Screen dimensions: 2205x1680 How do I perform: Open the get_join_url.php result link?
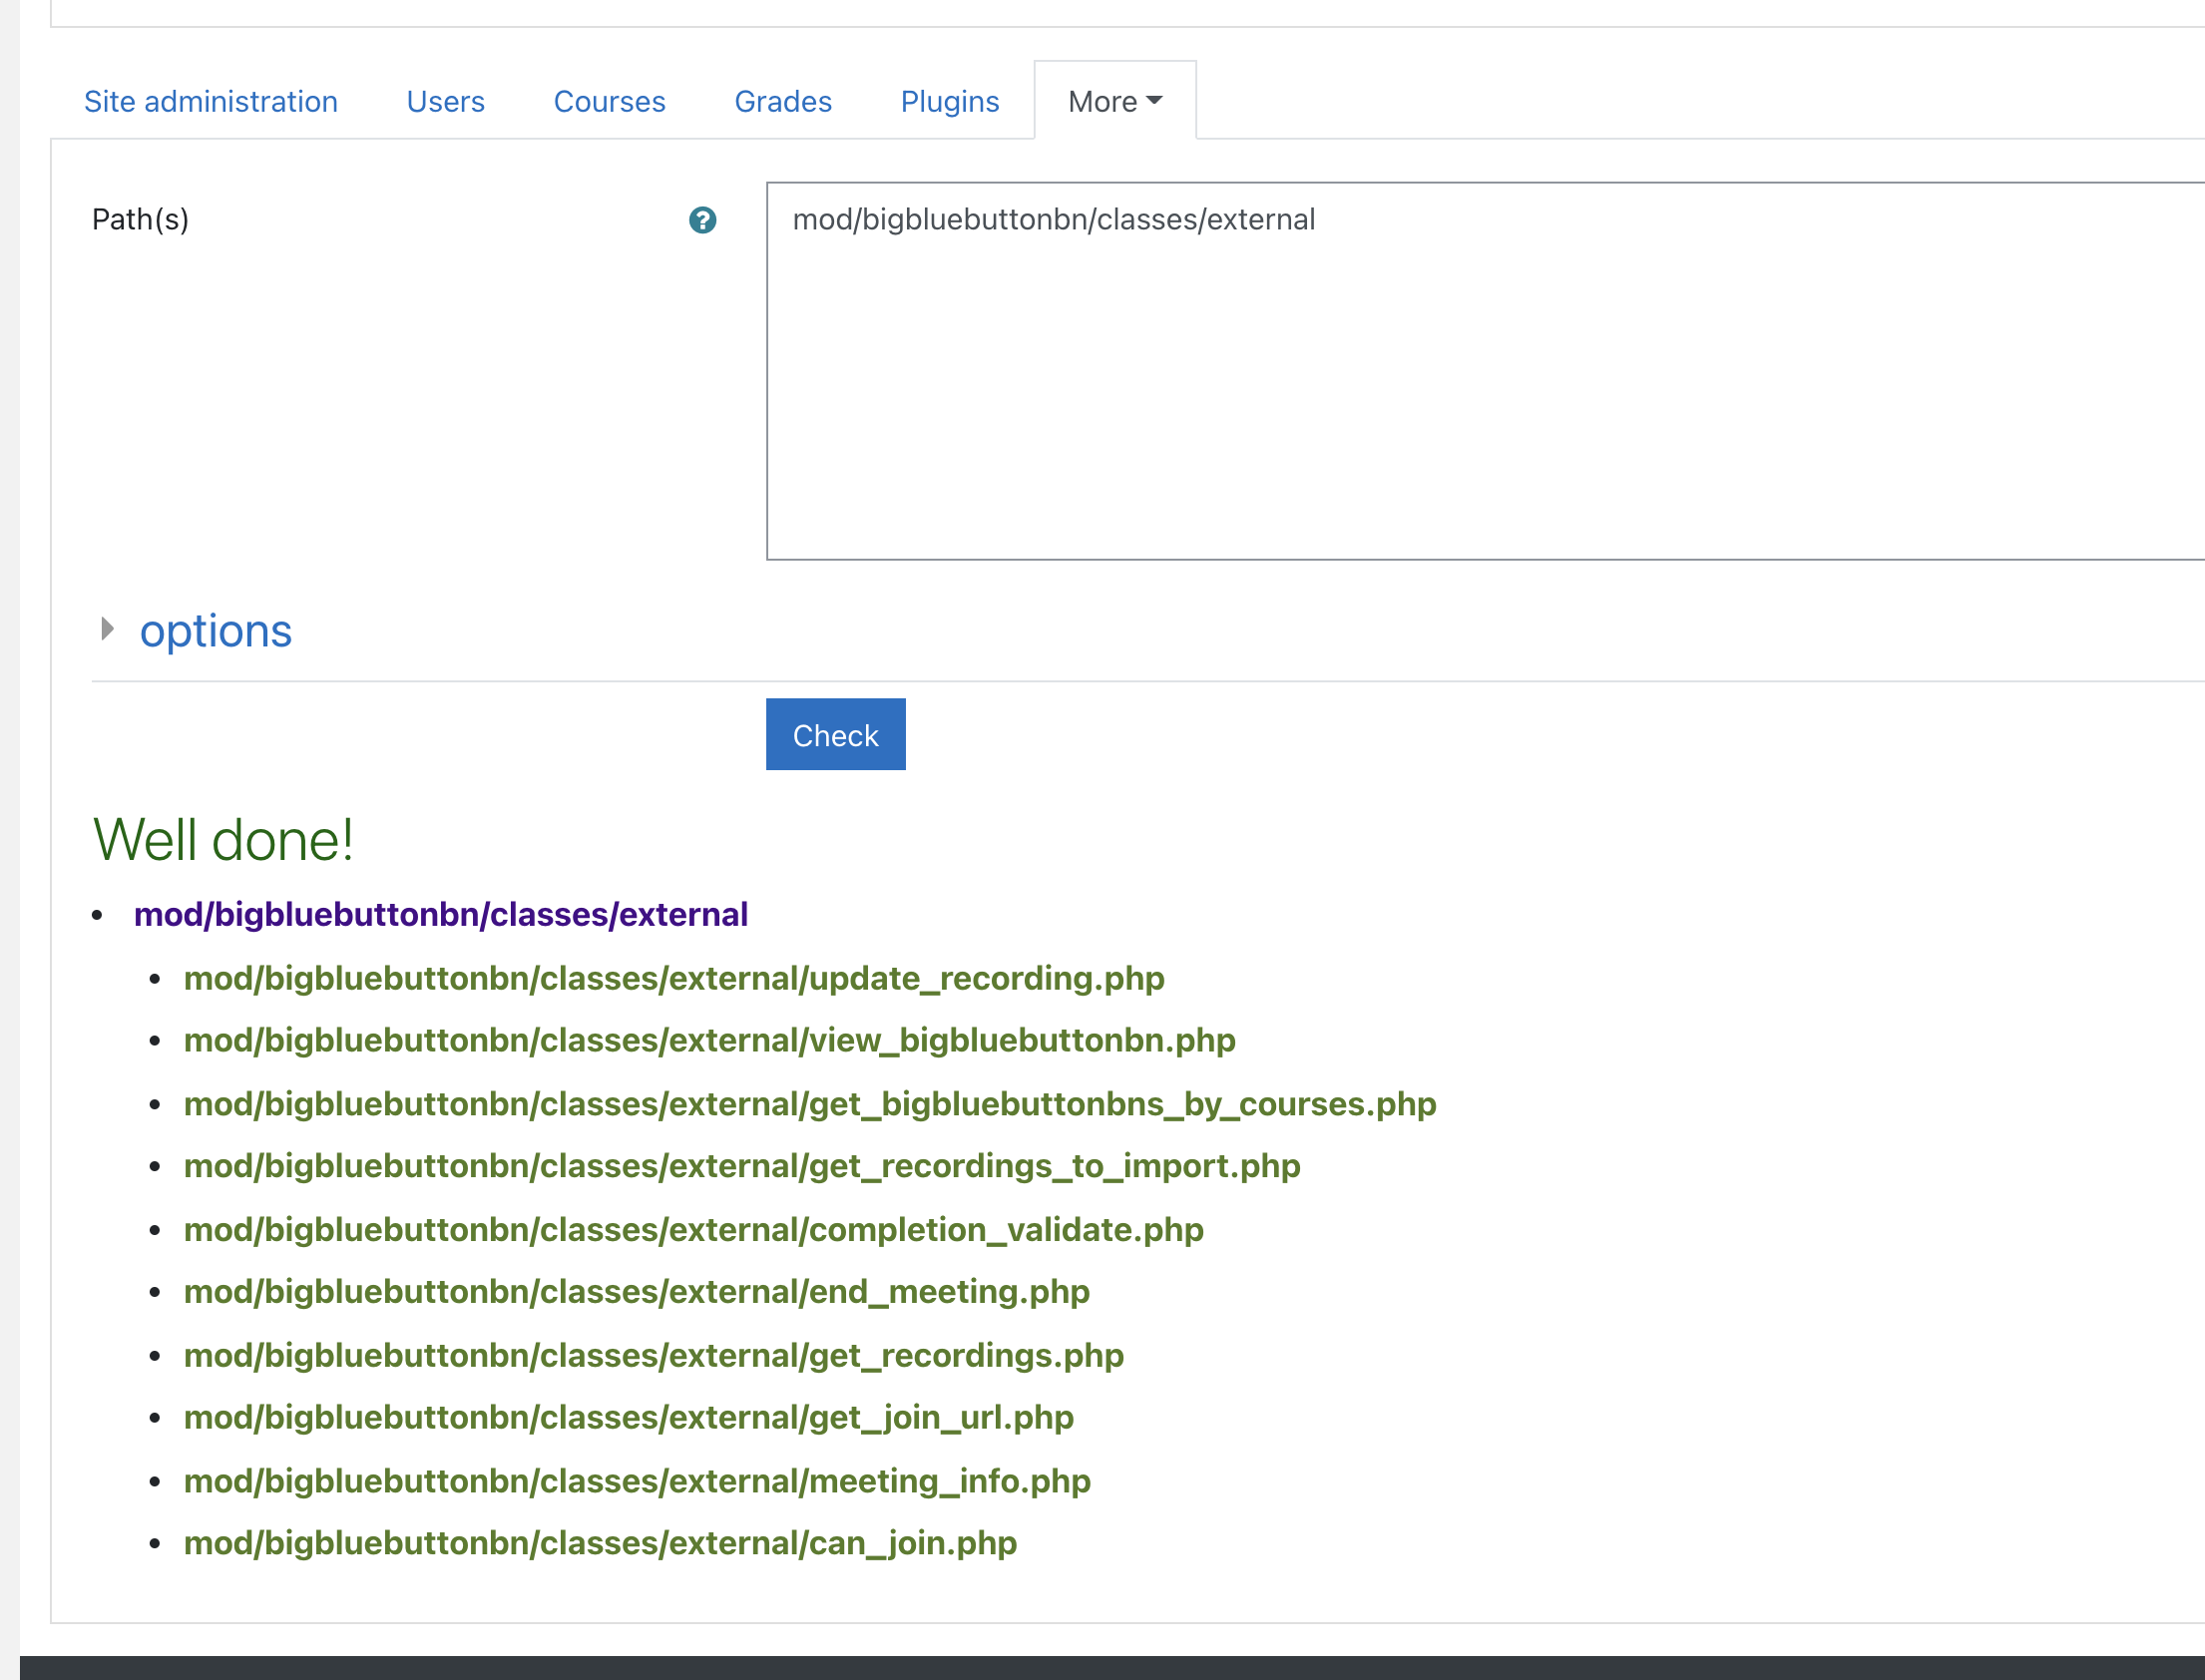[x=629, y=1418]
